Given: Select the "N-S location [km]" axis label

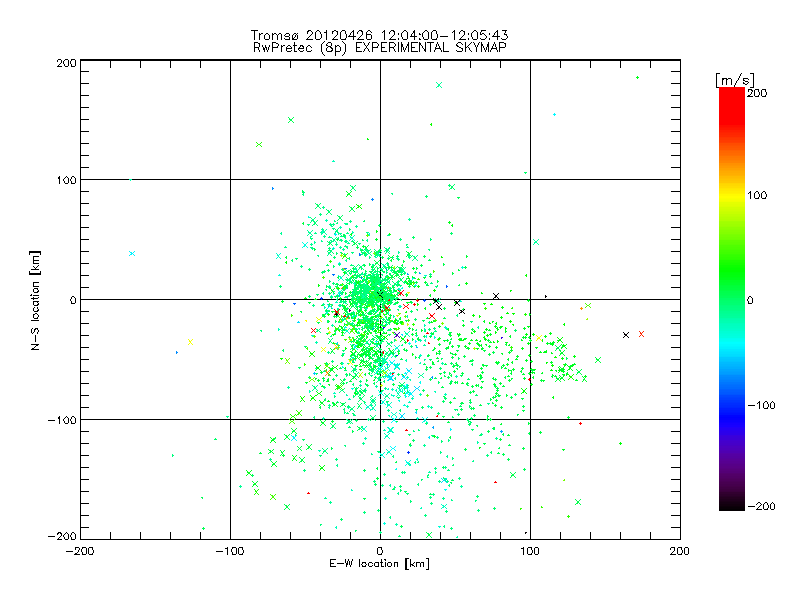Looking at the screenshot, I should click(x=35, y=300).
